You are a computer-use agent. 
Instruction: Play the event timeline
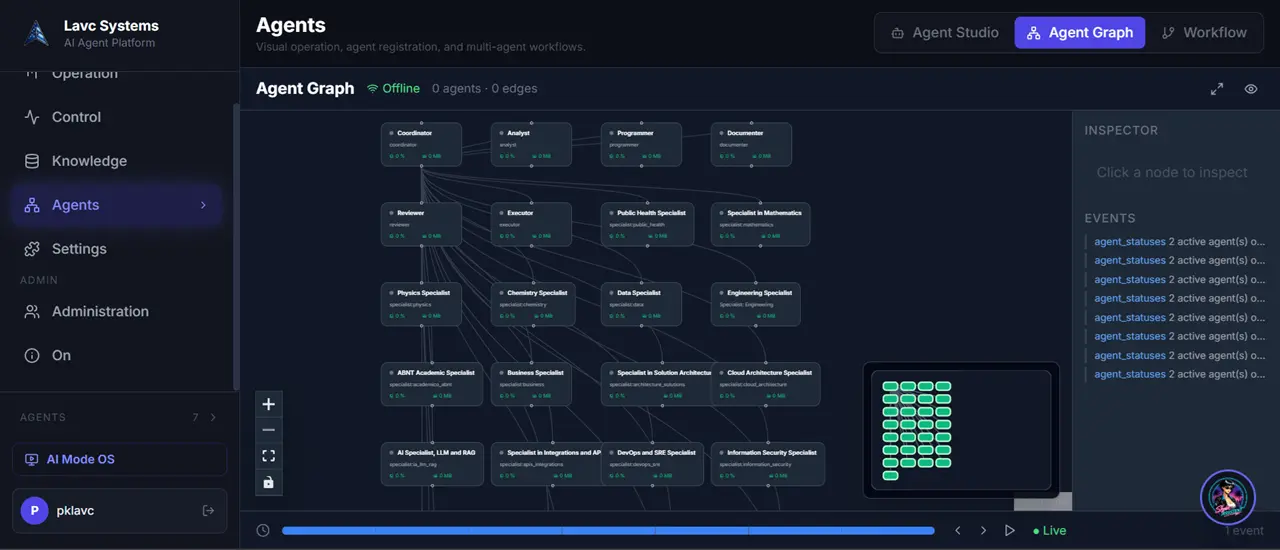tap(1009, 531)
